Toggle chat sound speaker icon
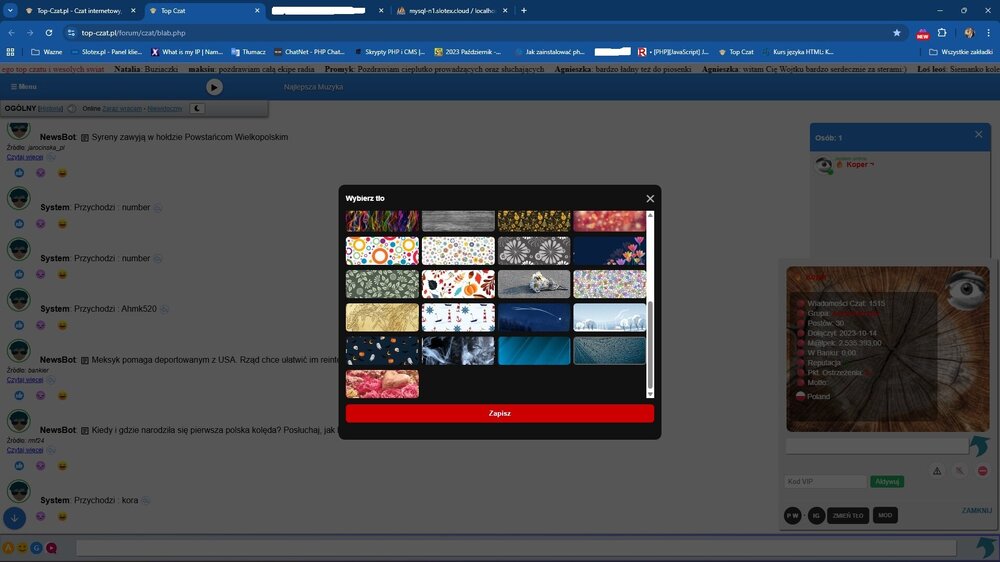The width and height of the screenshot is (1000, 562). click(x=71, y=108)
